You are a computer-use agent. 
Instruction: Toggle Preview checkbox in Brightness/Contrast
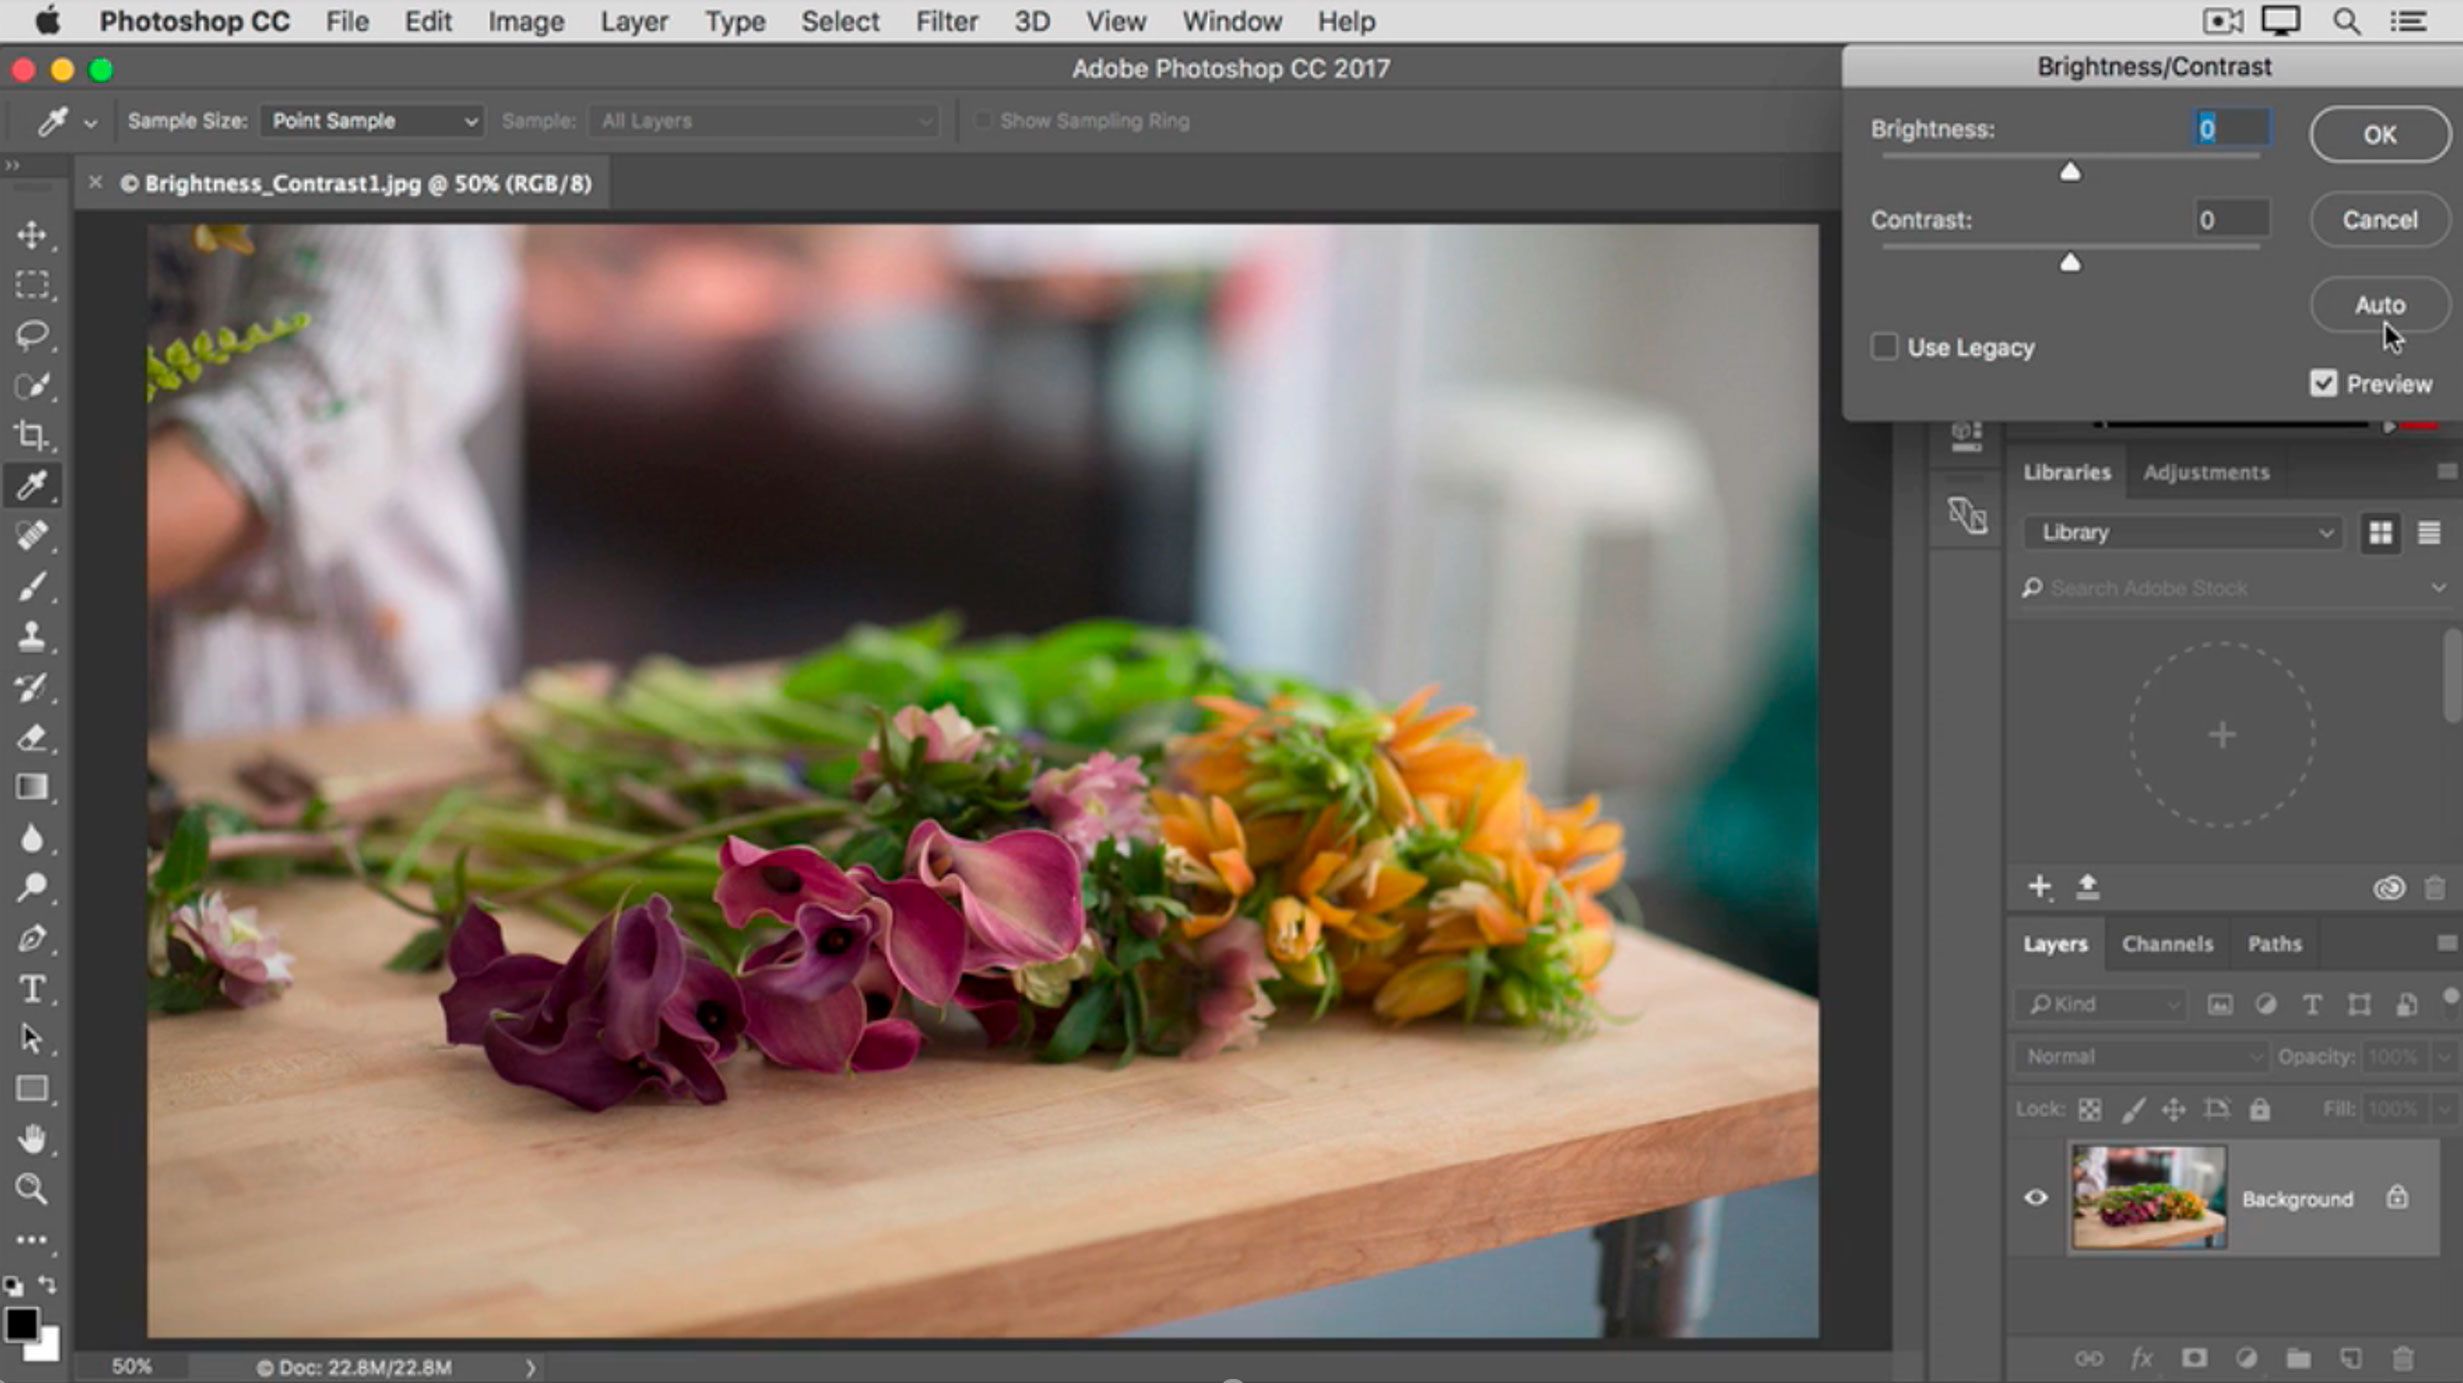pyautogui.click(x=2324, y=384)
